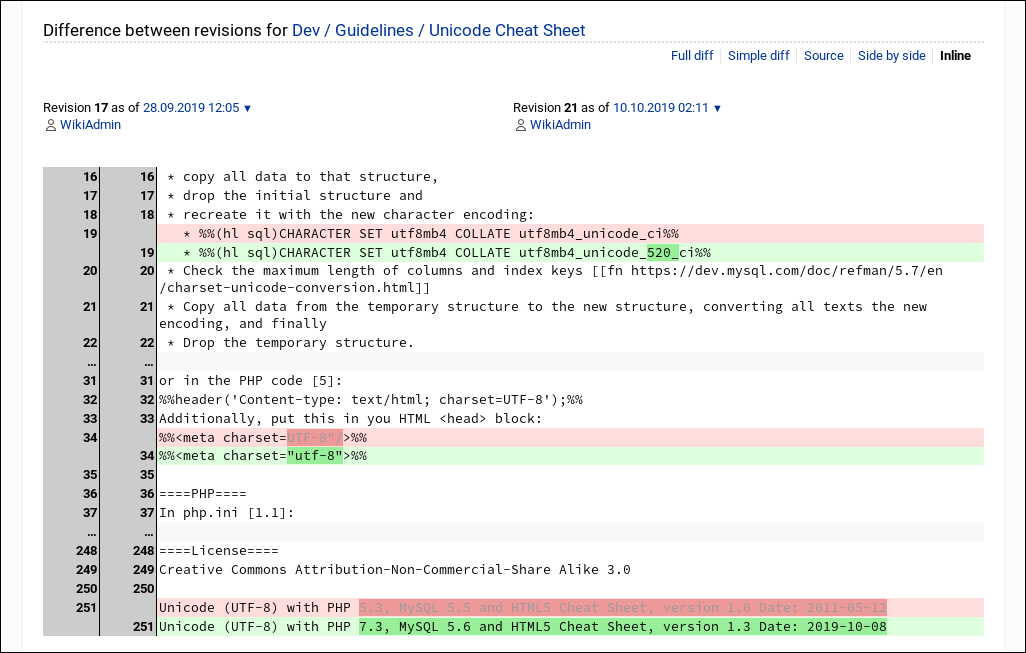
Task: Open the revision 21 date dropdown arrow
Action: pos(718,107)
